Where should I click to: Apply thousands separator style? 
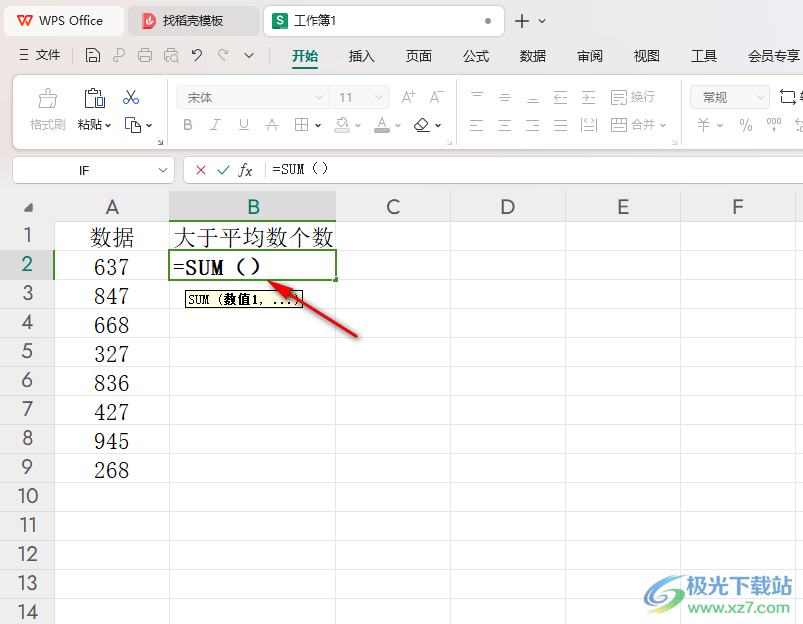774,124
